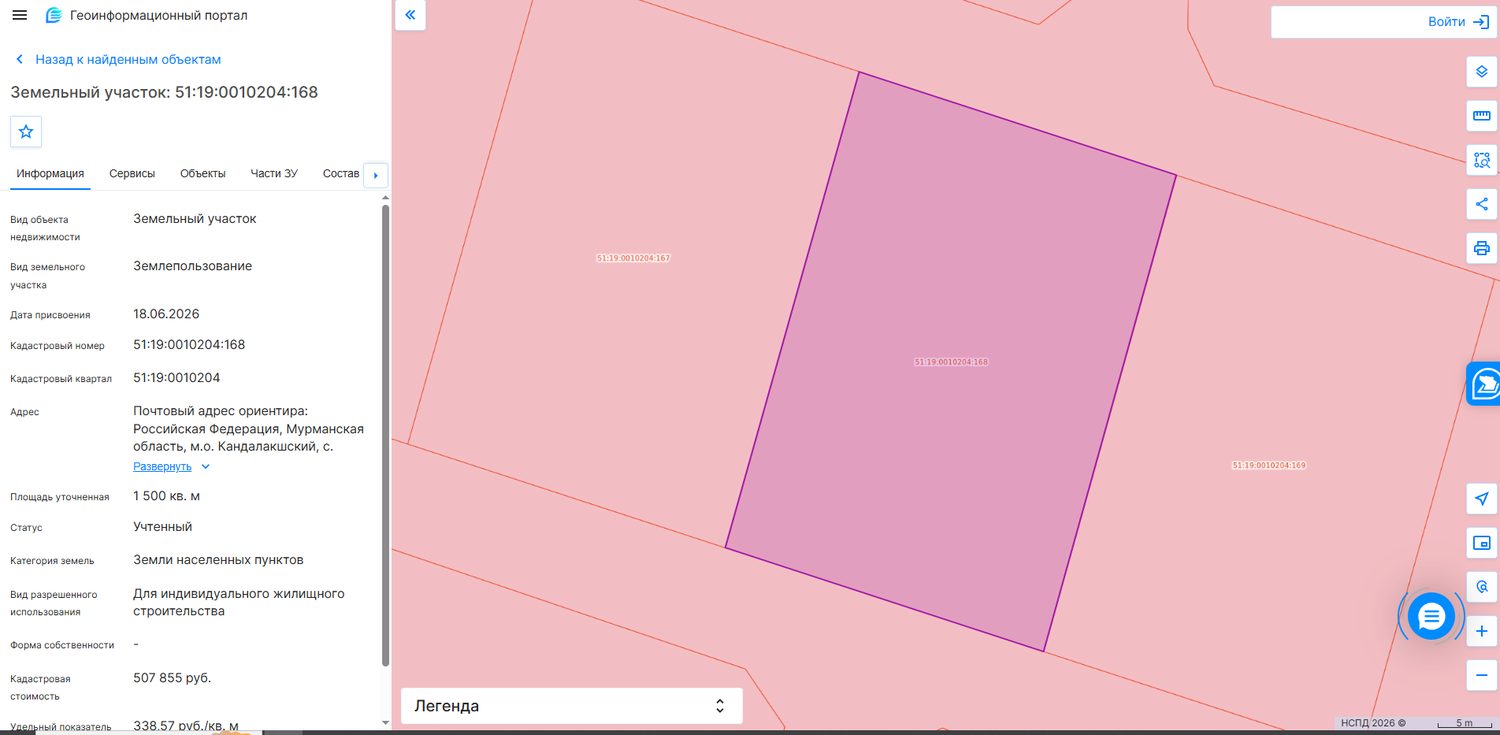Click the target search icon above zoom
Viewport: 1500px width, 735px height.
pyautogui.click(x=1482, y=587)
